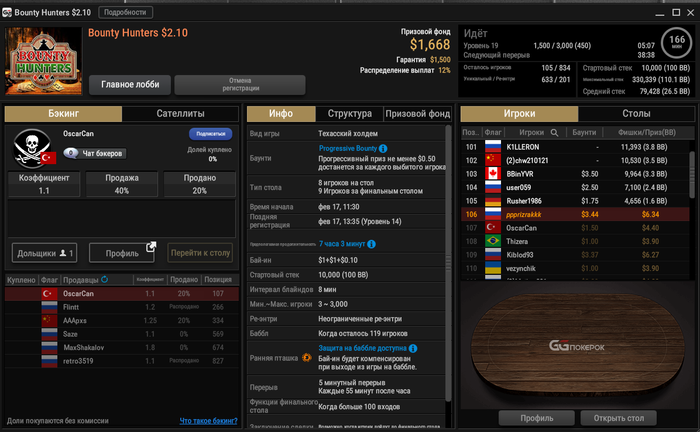This screenshot has height=432, width=700.
Task: Sort players by the Поз. column header
Action: 471,133
